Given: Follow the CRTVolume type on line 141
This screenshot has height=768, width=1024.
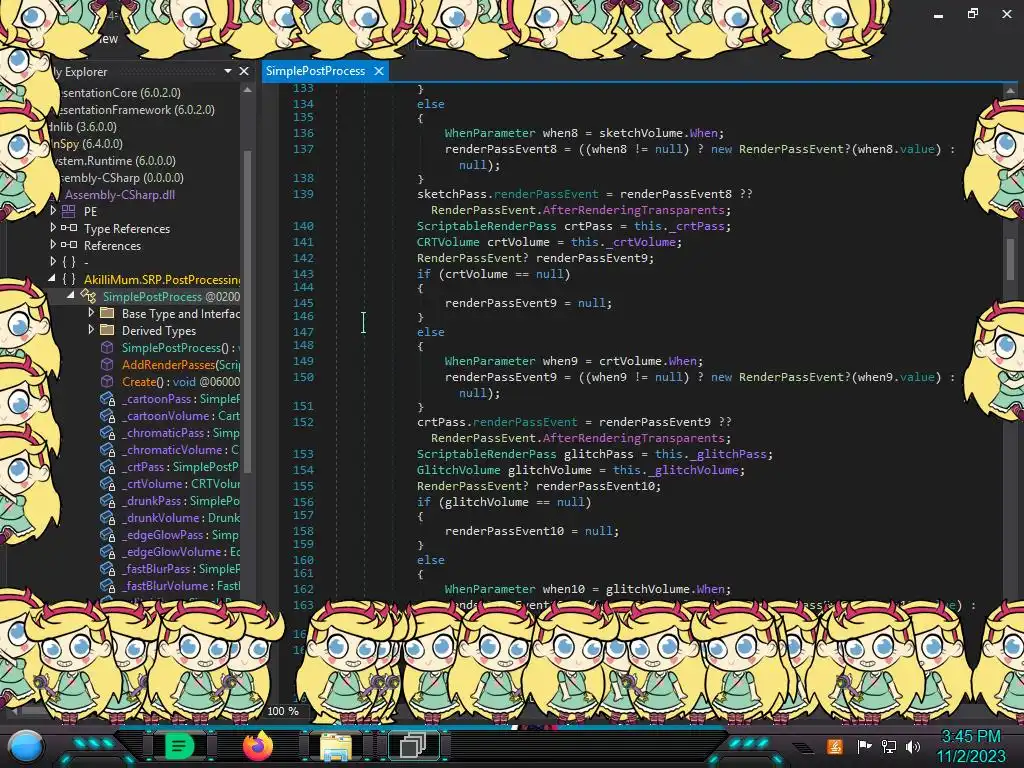Looking at the screenshot, I should point(448,242).
